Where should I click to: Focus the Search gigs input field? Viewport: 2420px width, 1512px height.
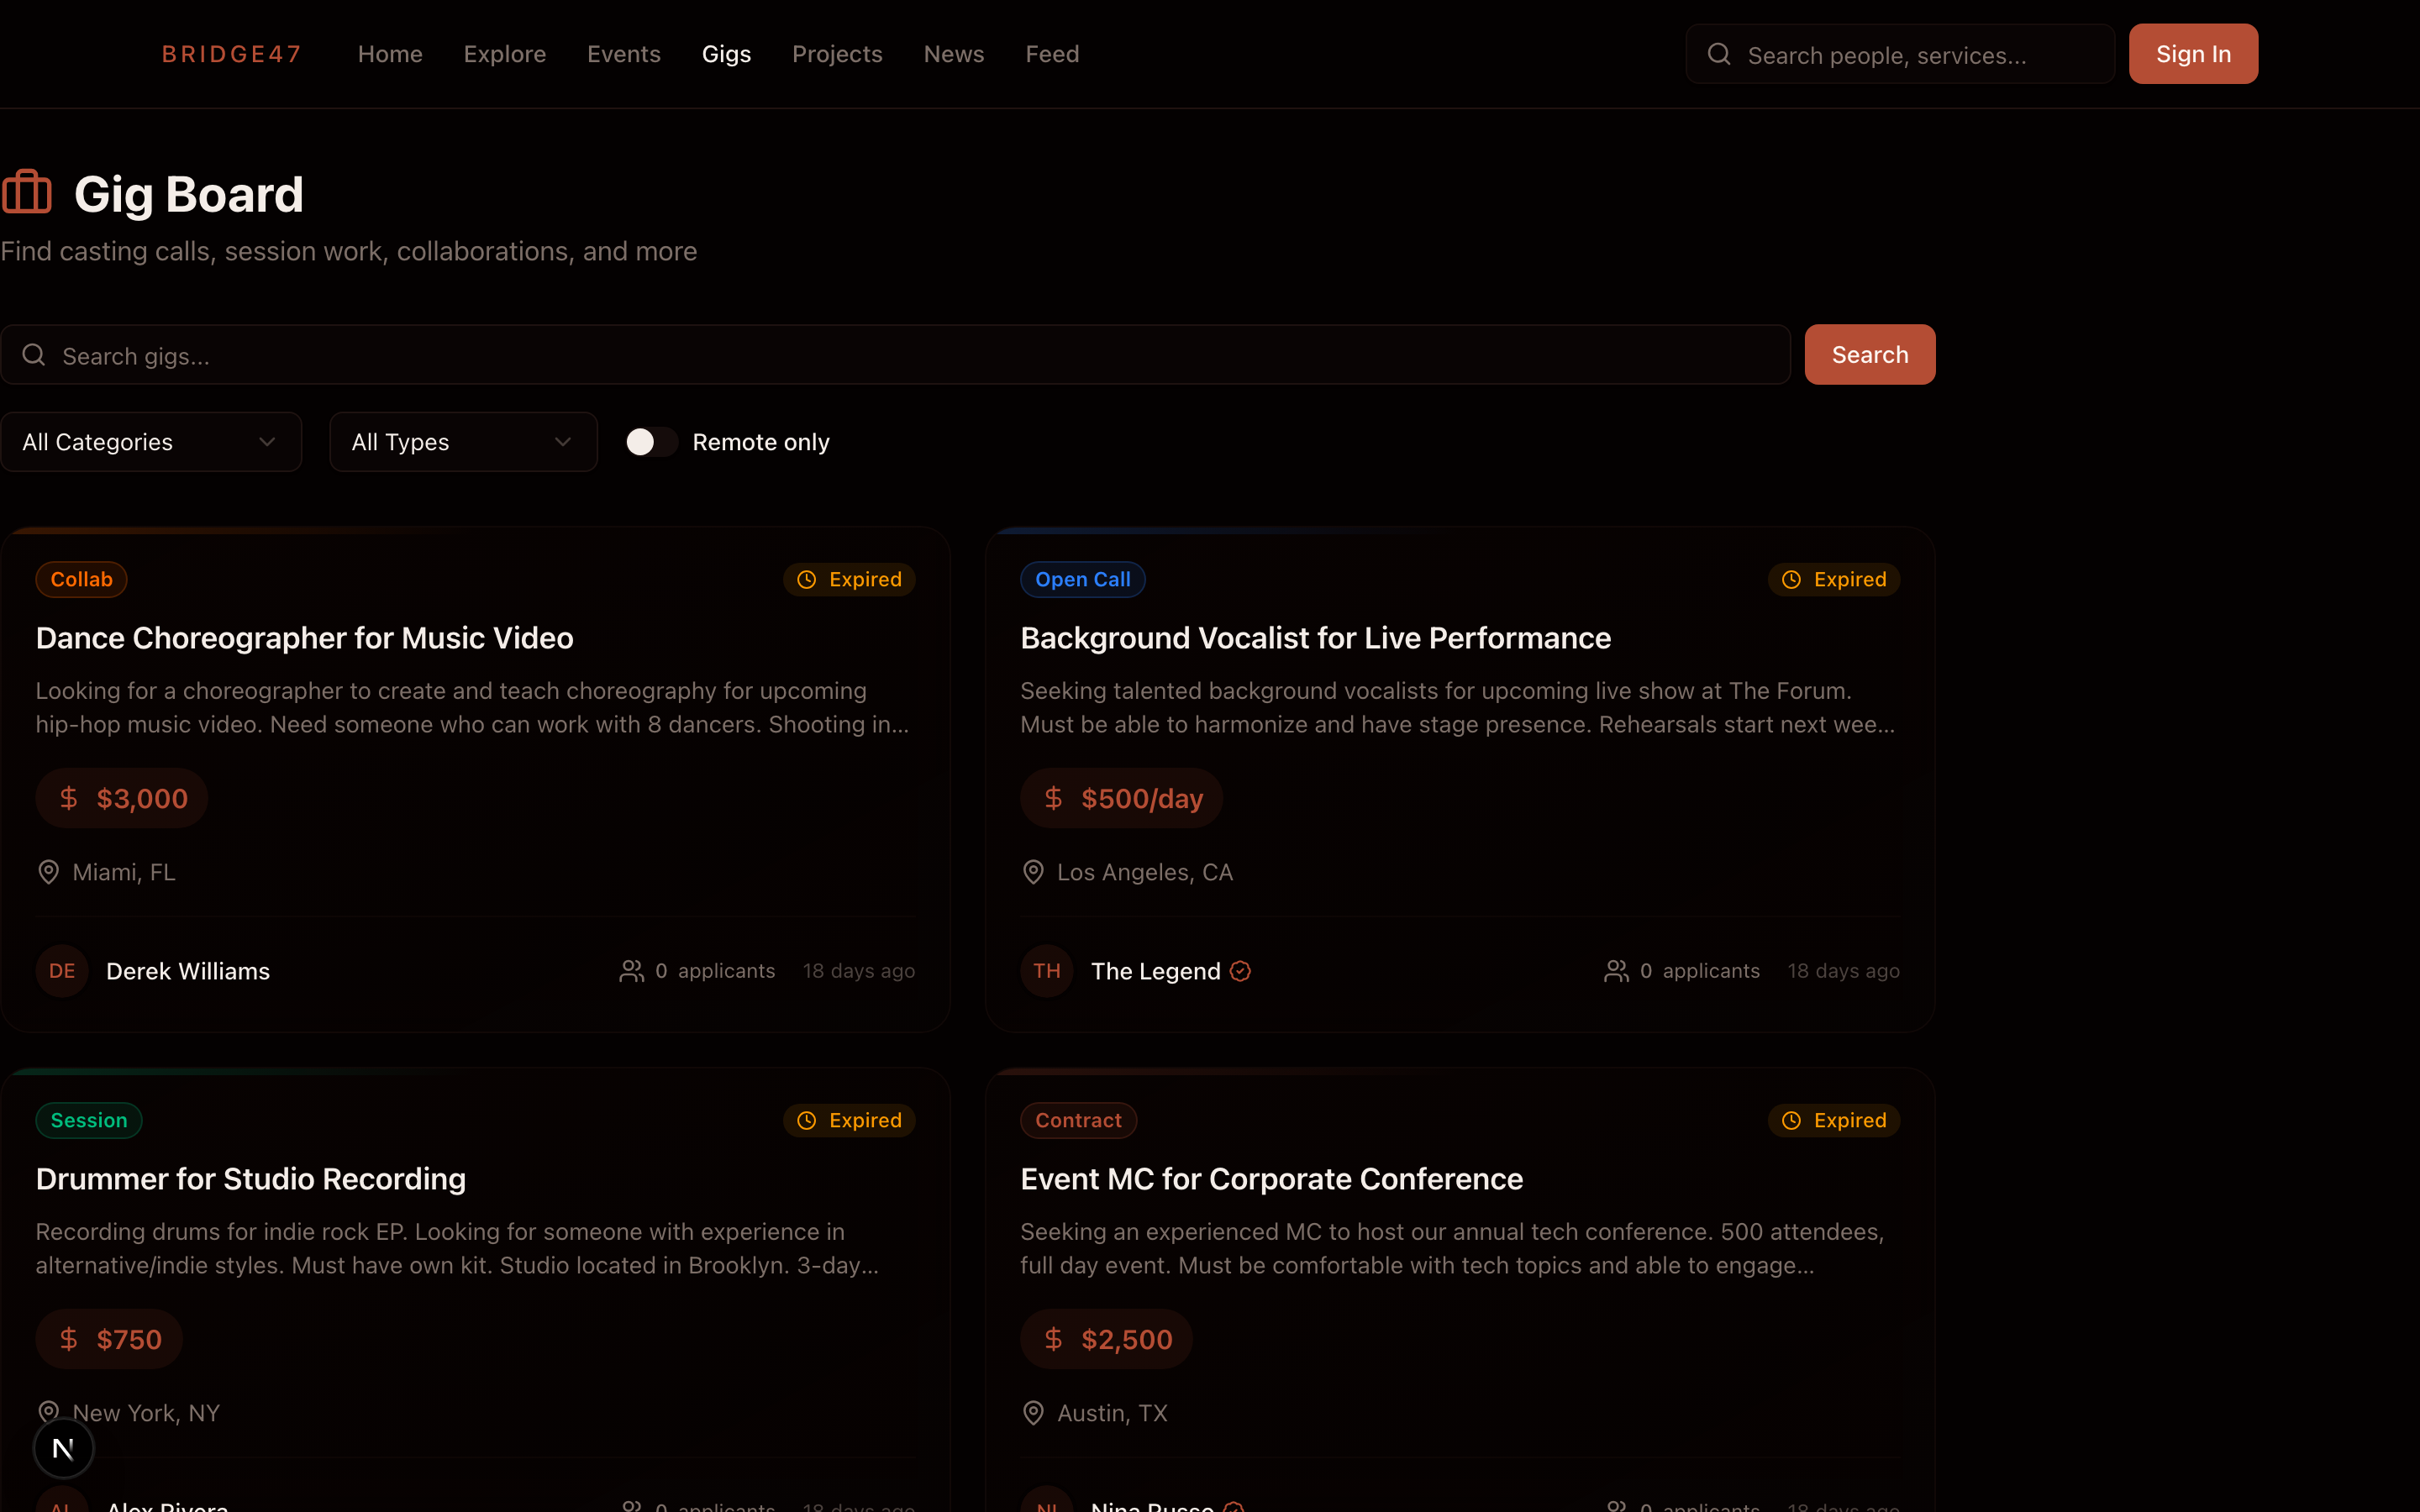coord(900,355)
